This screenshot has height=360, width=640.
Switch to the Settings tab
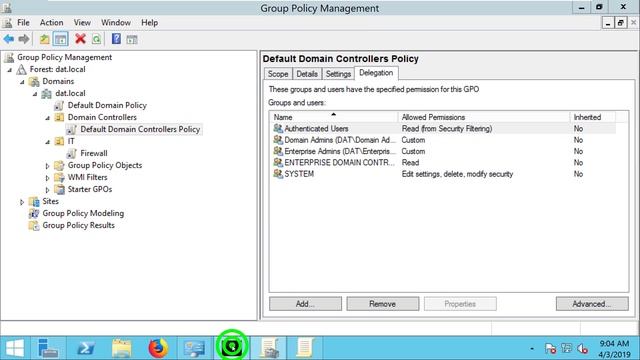tap(338, 74)
